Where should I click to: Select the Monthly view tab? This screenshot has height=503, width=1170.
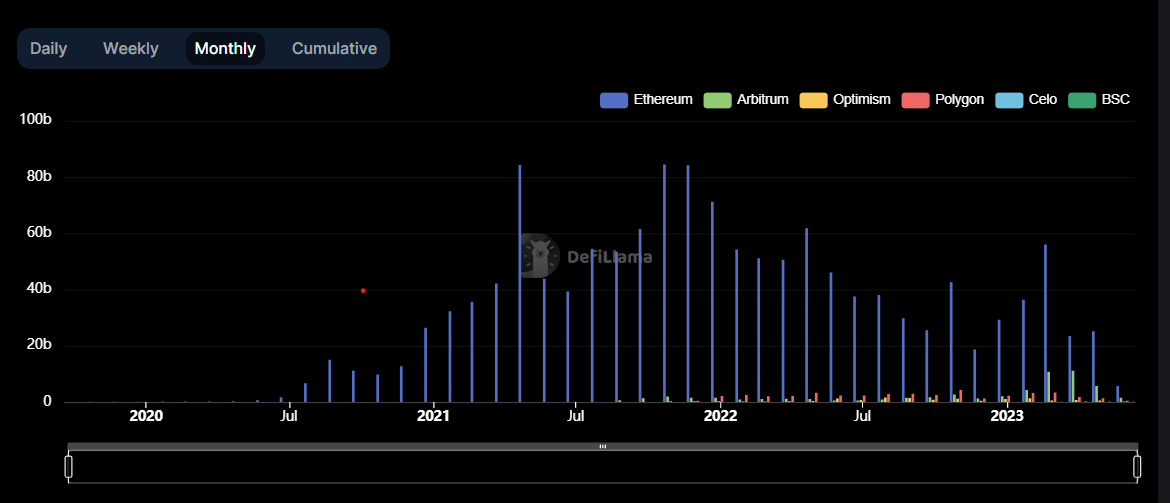point(225,49)
